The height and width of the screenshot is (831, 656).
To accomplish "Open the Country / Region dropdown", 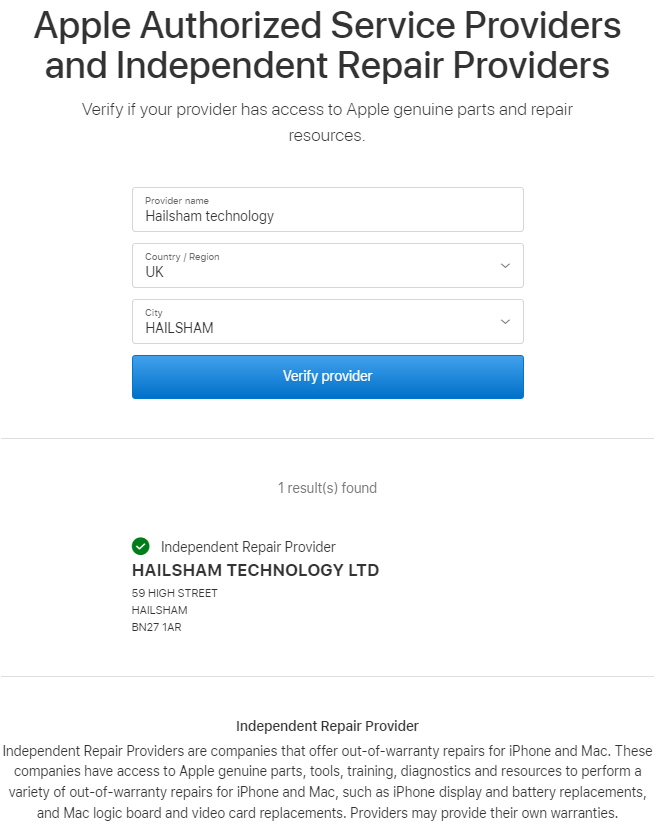I will pos(327,266).
